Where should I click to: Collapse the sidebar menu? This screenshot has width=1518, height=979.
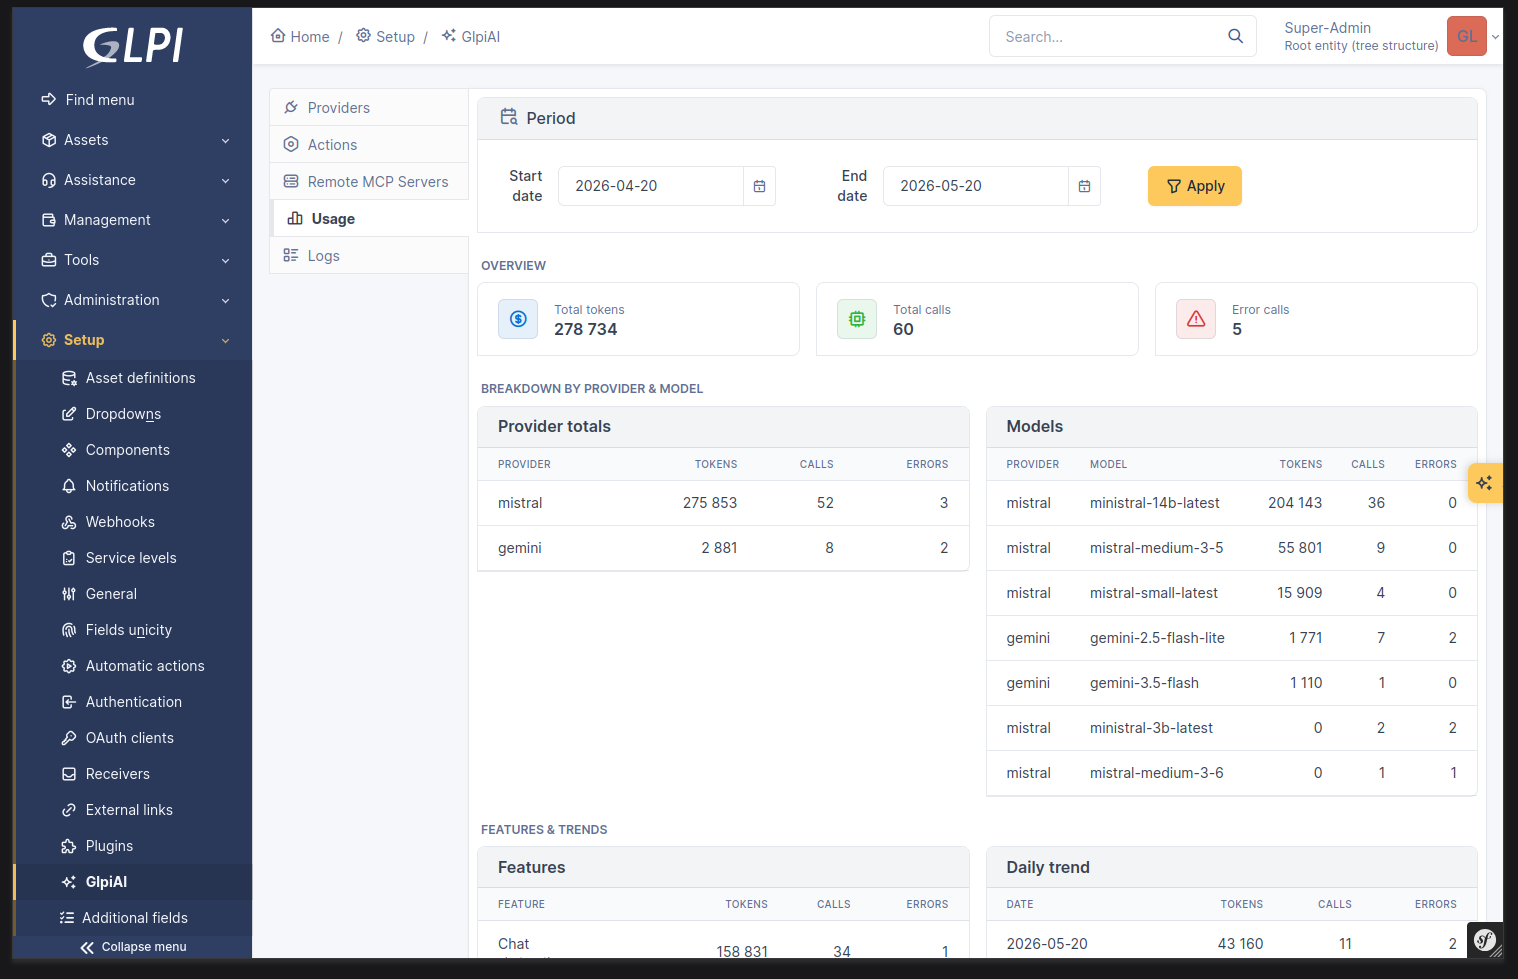[134, 947]
